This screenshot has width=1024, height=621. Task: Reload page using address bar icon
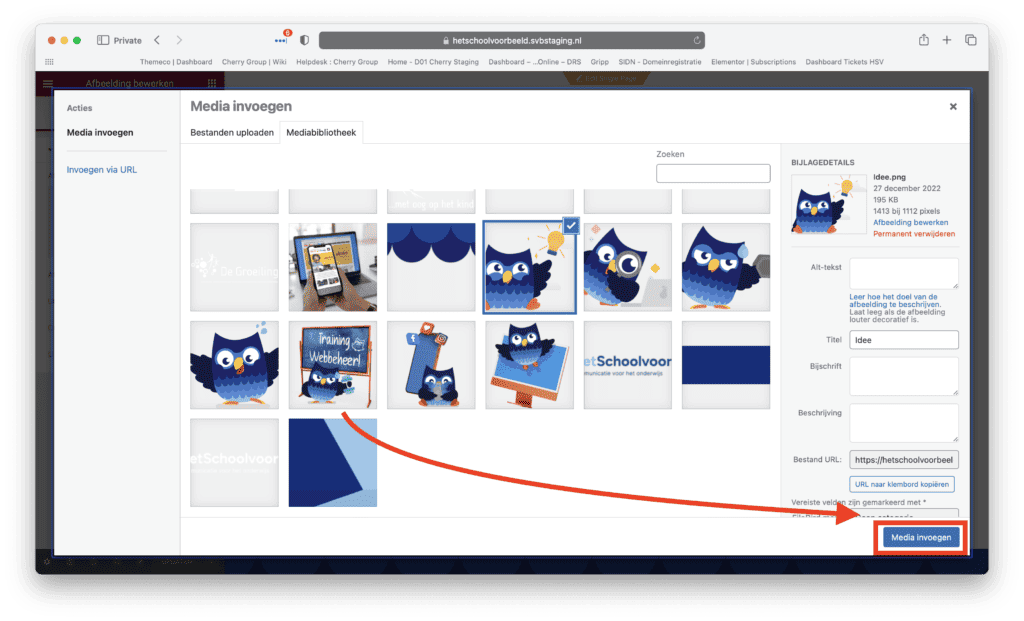(696, 41)
